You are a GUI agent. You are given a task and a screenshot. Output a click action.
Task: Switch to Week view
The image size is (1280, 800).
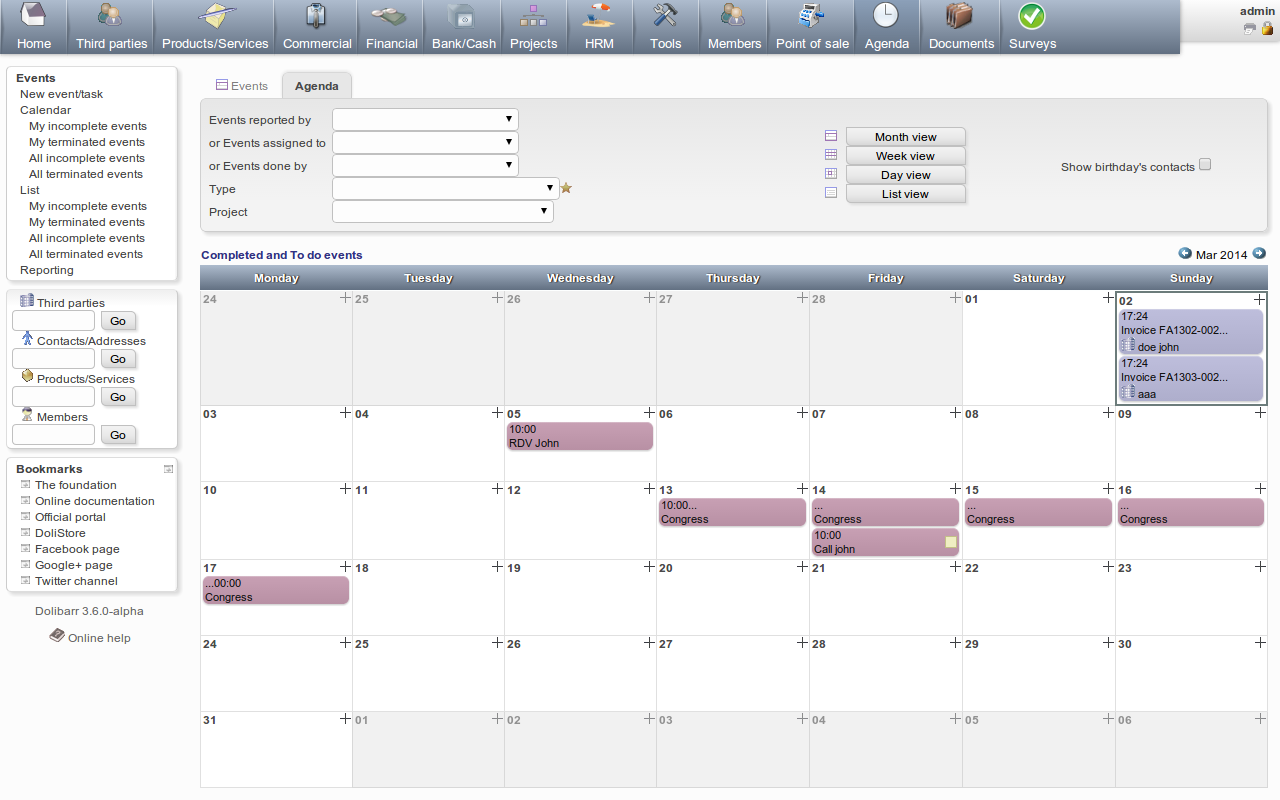905,156
